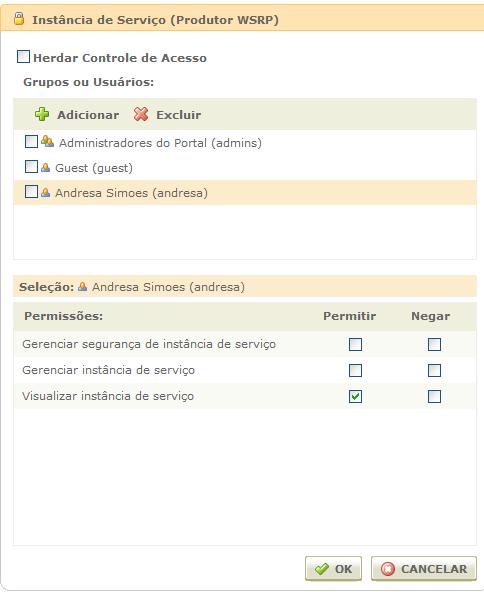The height and width of the screenshot is (592, 484).
Task: Click the green plus Adicionar icon
Action: 42,114
